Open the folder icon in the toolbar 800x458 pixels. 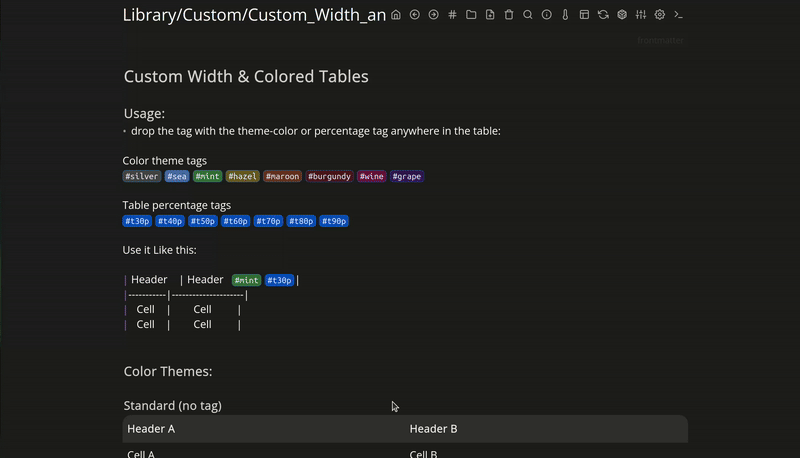coord(471,15)
